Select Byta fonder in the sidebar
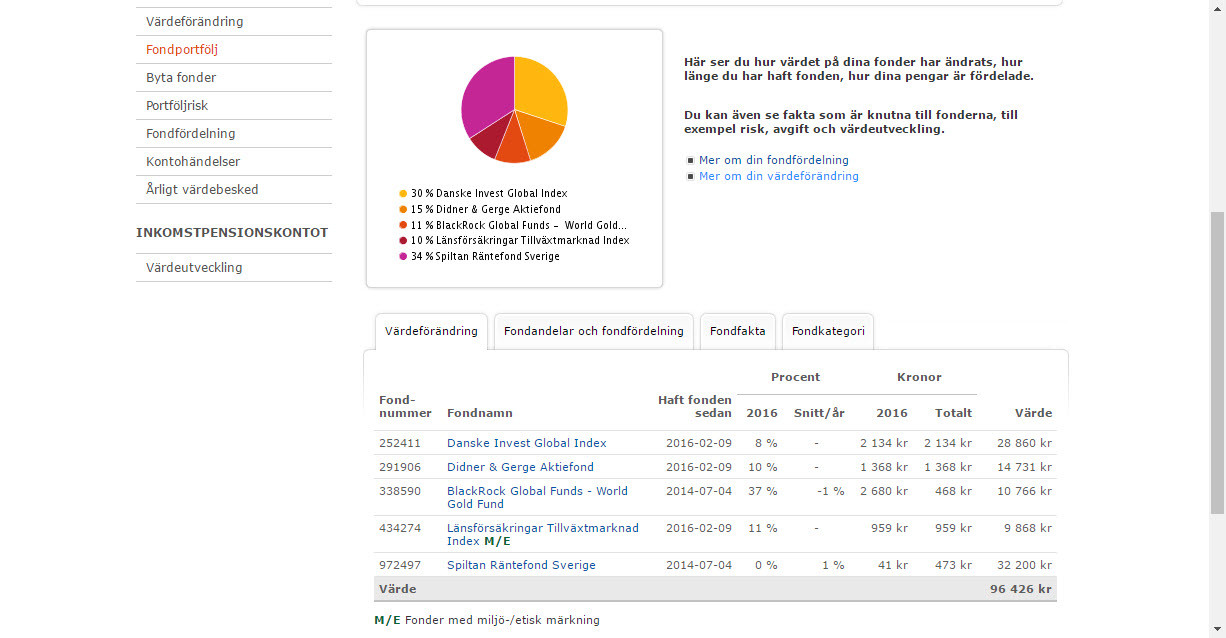Screen dimensions: 1226x638 click(181, 77)
